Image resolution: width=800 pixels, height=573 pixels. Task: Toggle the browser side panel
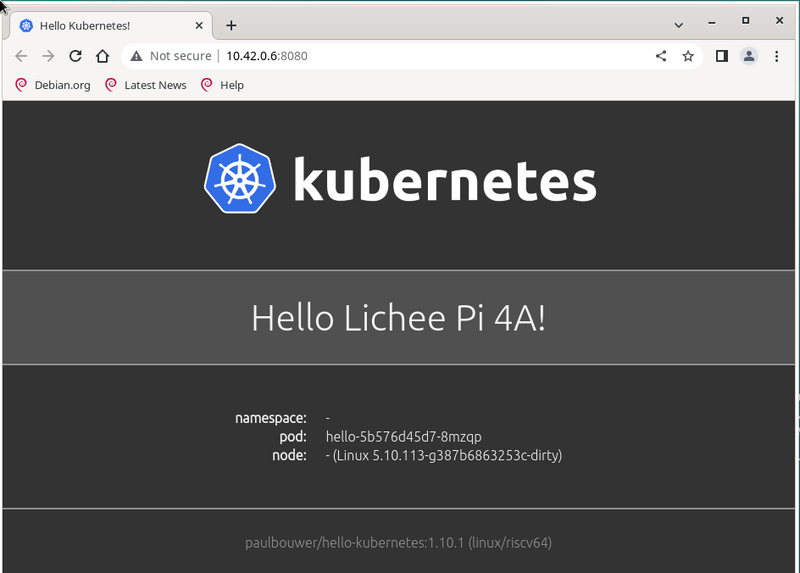pyautogui.click(x=721, y=56)
